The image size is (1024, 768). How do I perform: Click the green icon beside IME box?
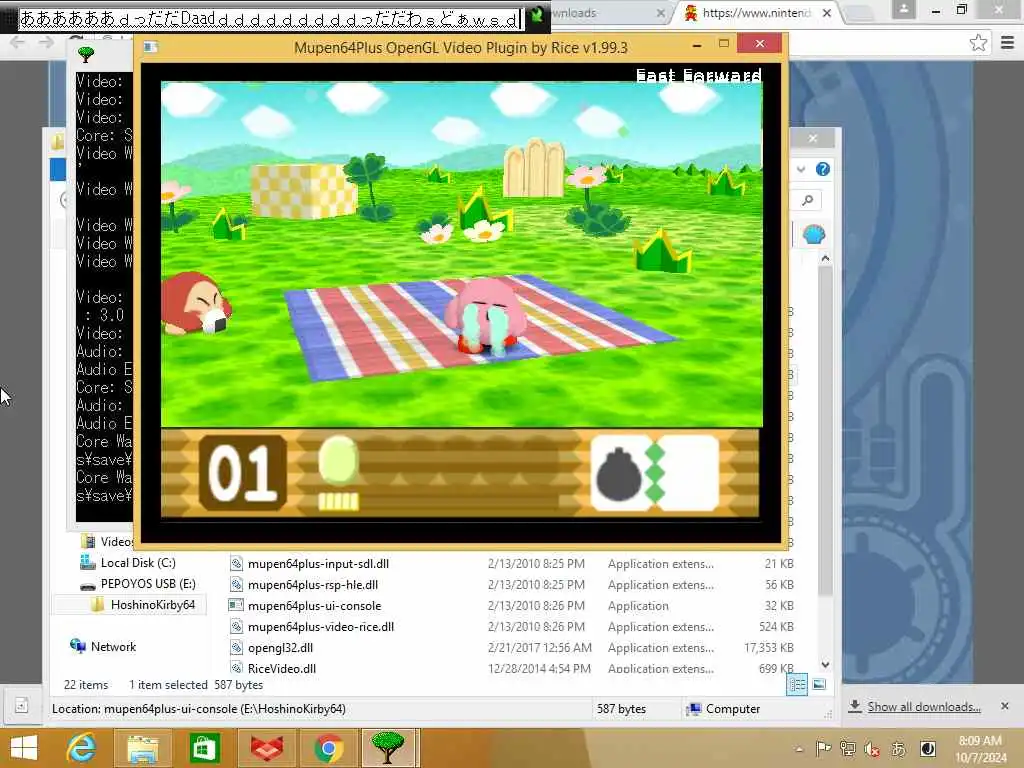click(x=537, y=15)
